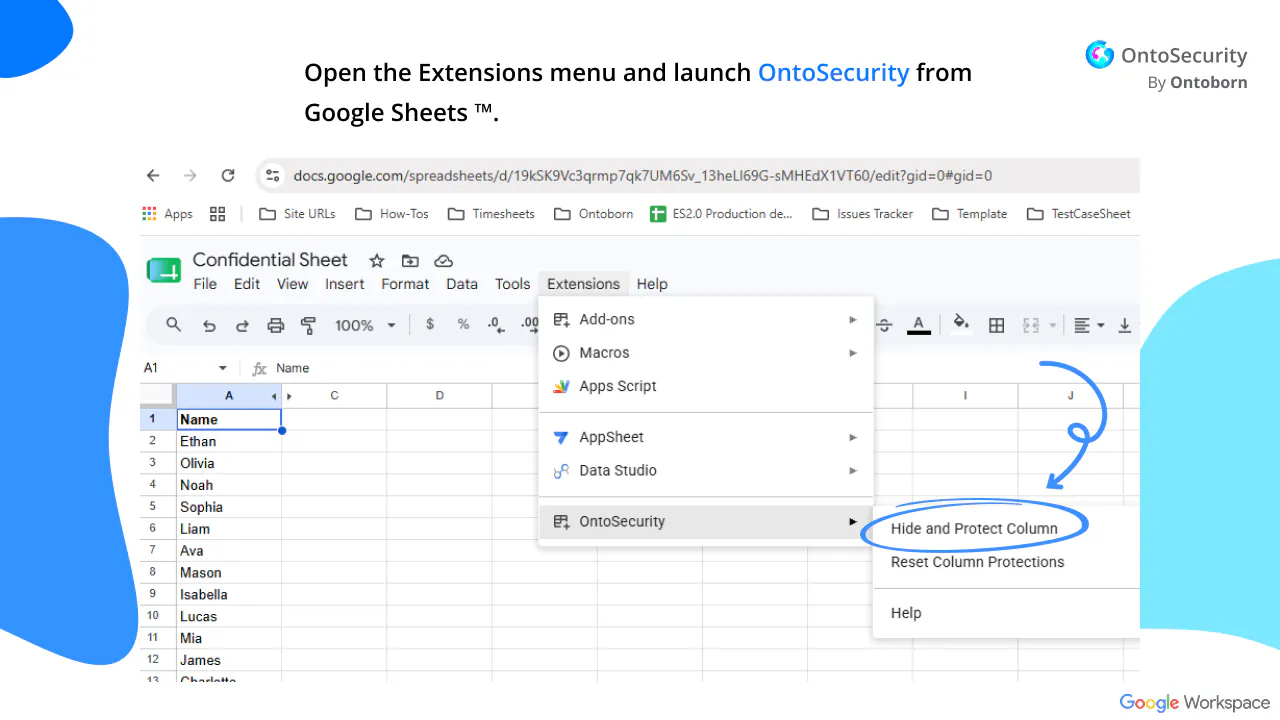Click the move to folder icon

pyautogui.click(x=410, y=261)
